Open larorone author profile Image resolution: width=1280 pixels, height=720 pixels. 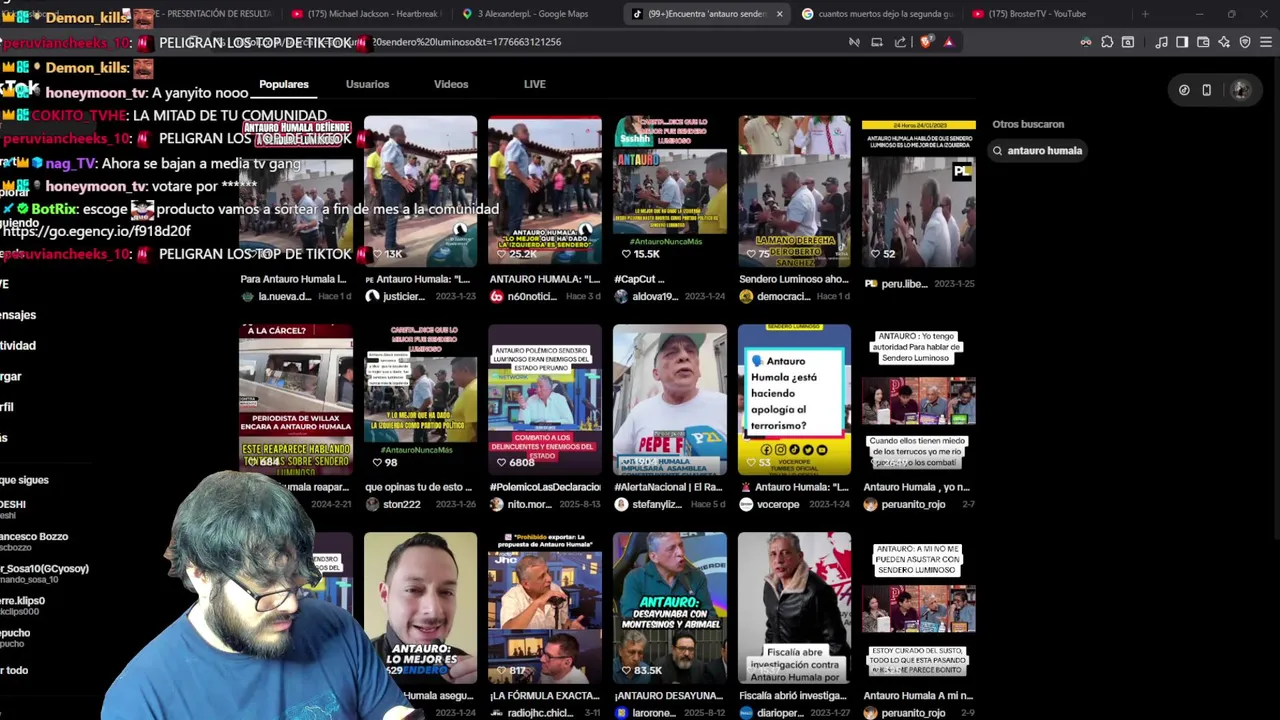(655, 713)
